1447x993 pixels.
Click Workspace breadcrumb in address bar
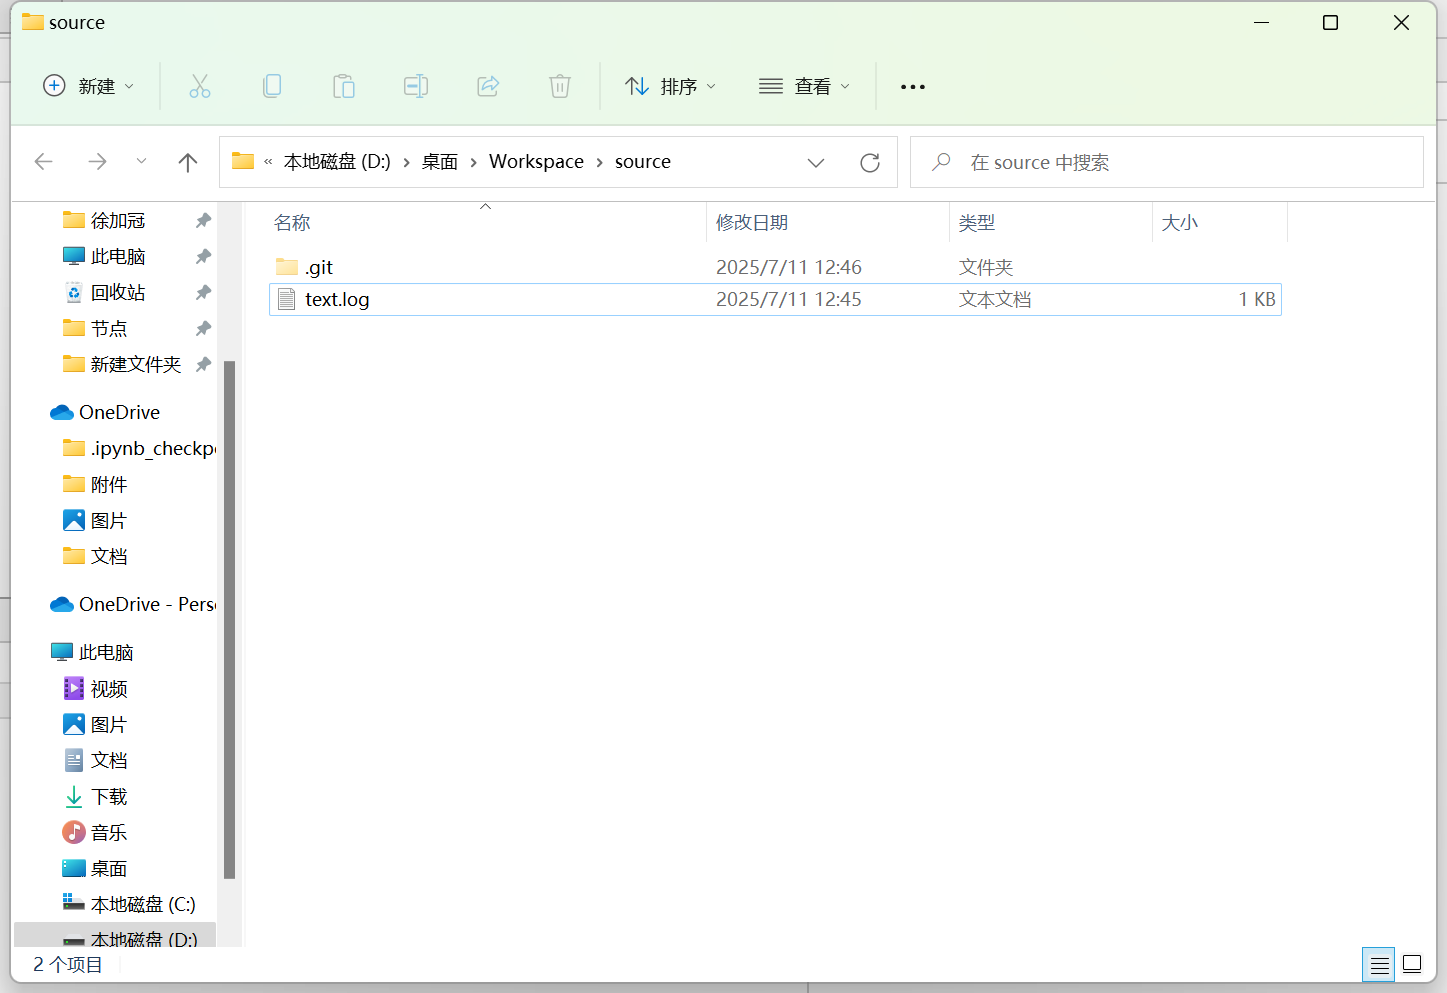536,162
